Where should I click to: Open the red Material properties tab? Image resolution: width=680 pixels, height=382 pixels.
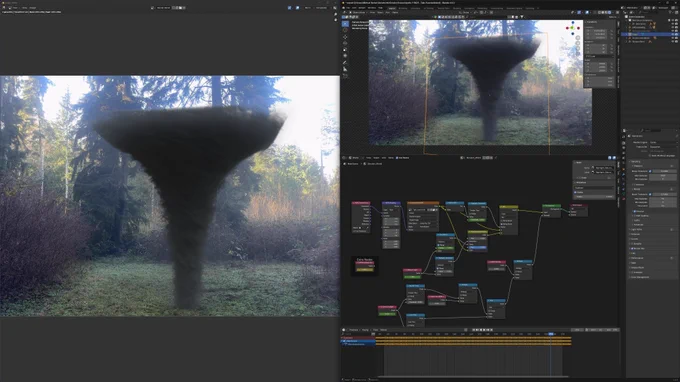pos(624,199)
